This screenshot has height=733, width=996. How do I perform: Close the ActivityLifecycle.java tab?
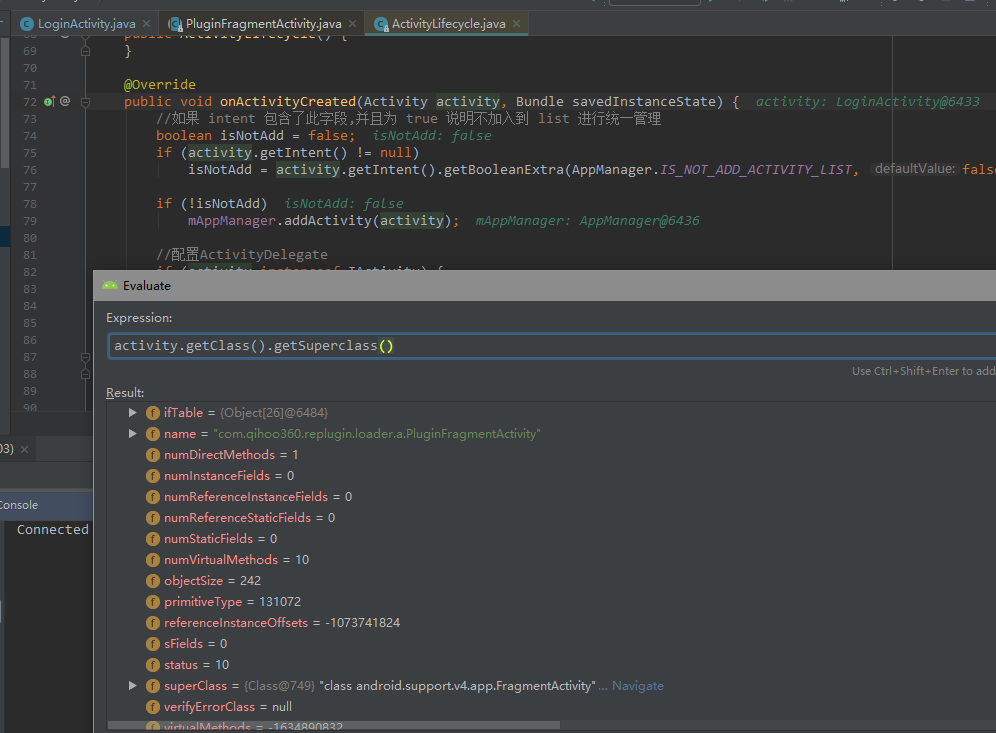point(516,24)
